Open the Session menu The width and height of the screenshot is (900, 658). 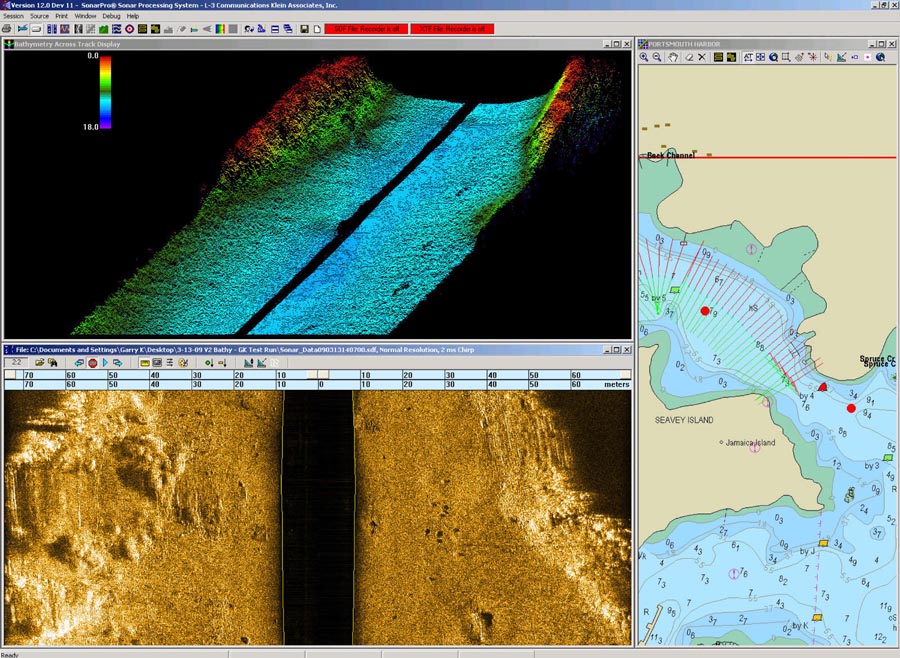13,16
